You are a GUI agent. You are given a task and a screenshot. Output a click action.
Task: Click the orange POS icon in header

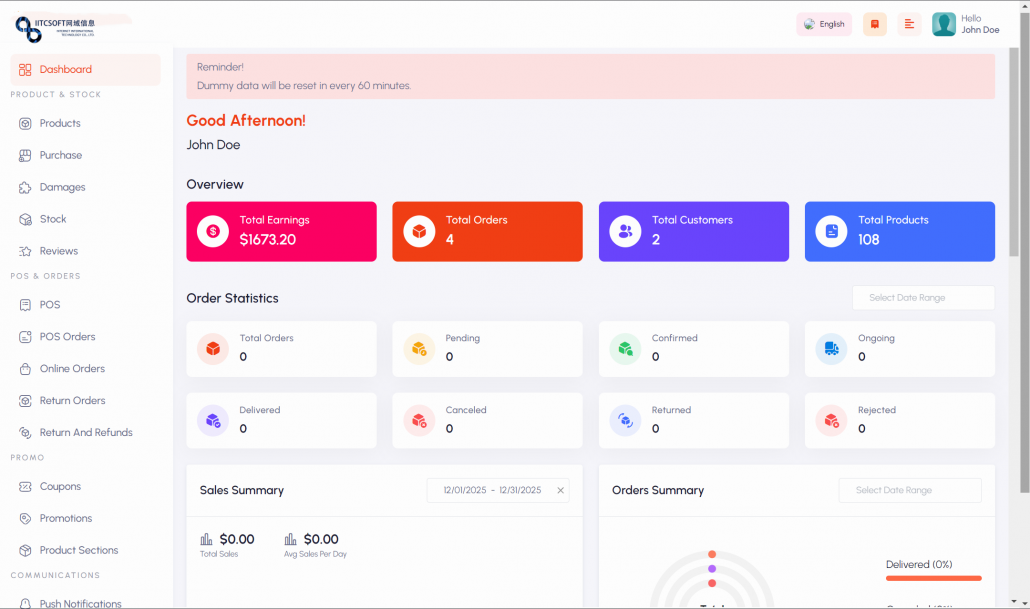[875, 24]
